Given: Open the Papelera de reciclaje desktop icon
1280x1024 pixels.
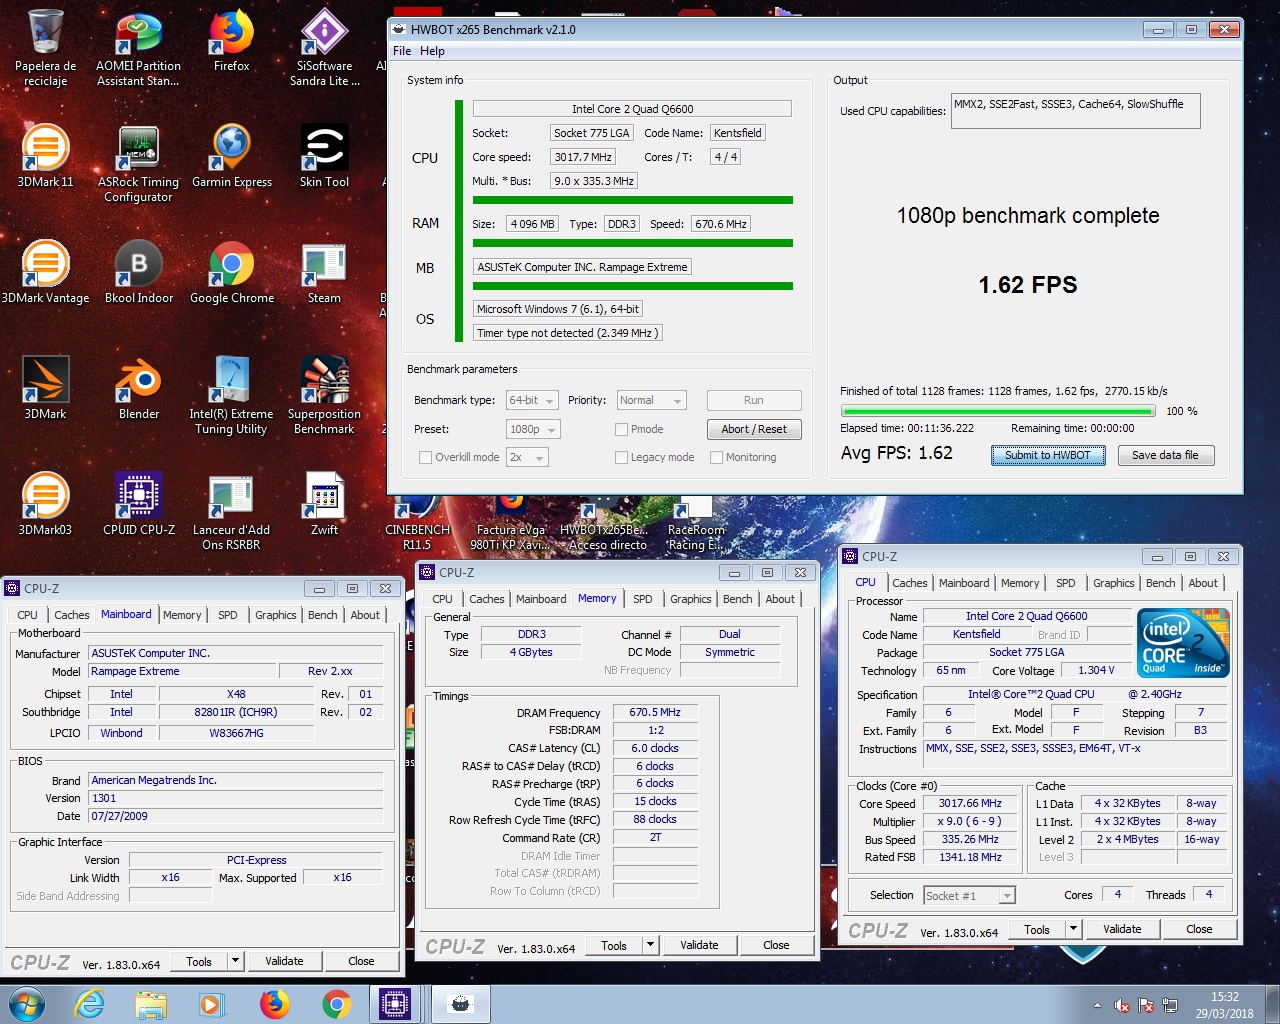Looking at the screenshot, I should click(46, 48).
